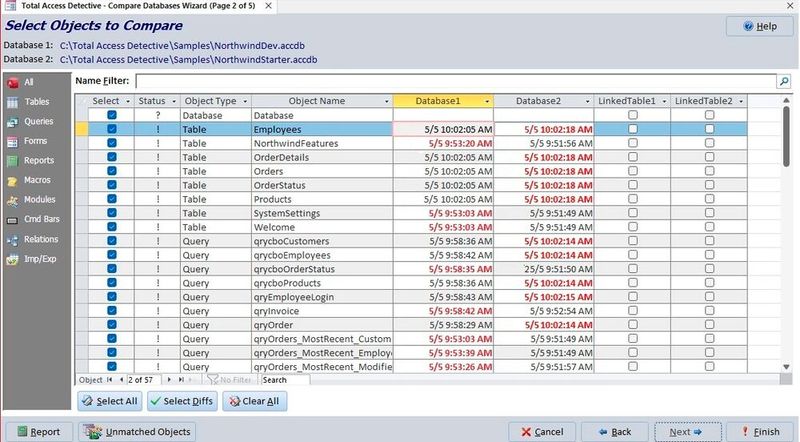Click the Modules icon in sidebar

pyautogui.click(x=13, y=200)
